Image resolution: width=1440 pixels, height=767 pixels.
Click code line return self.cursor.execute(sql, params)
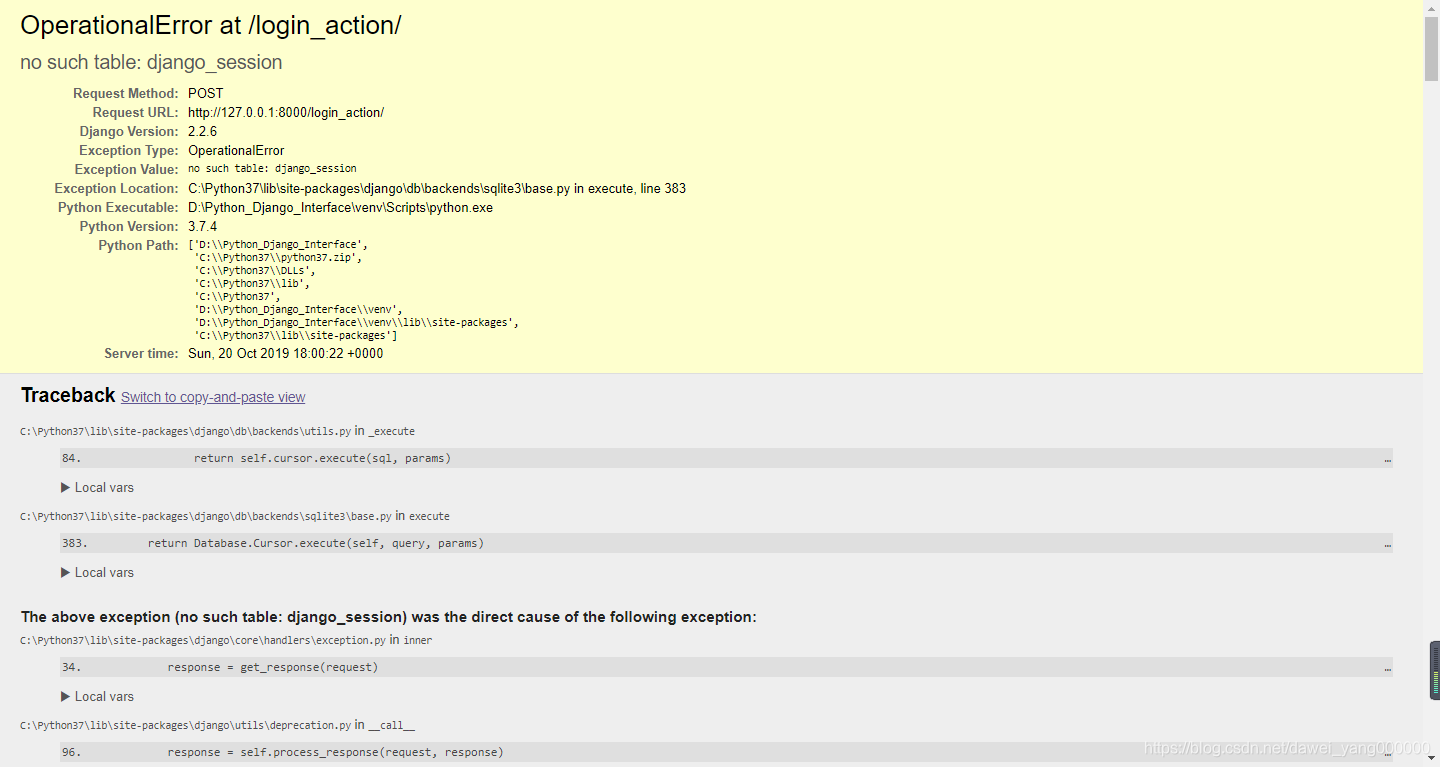point(322,458)
